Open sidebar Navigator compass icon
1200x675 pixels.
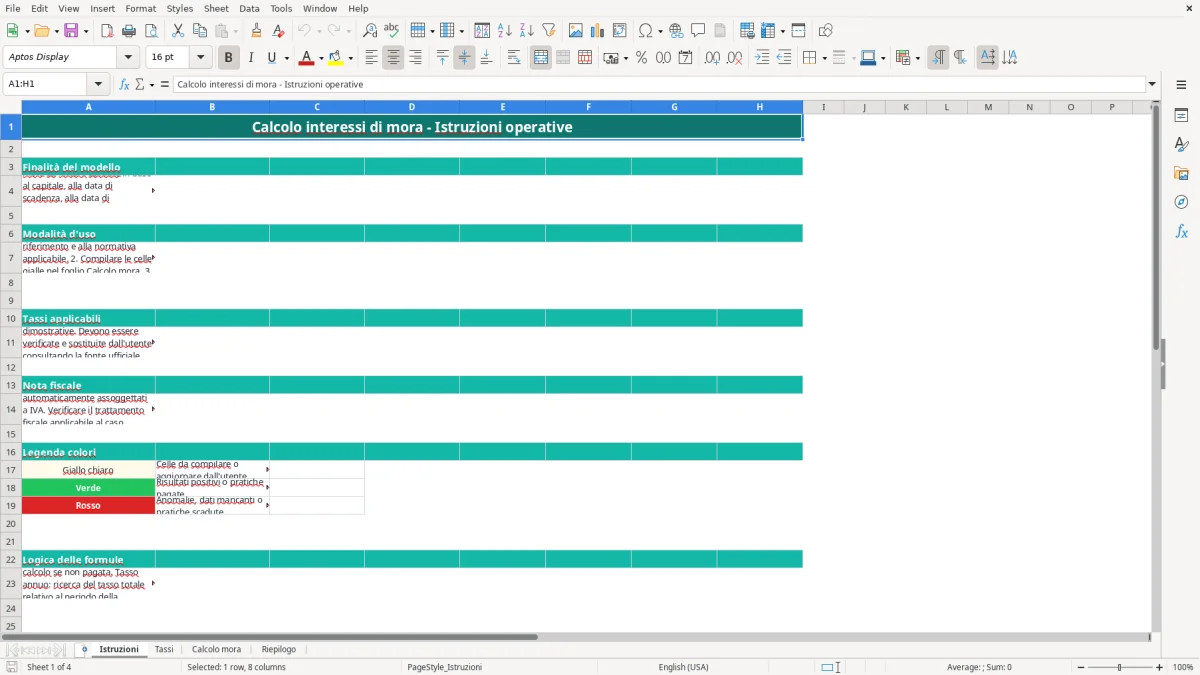[1181, 202]
